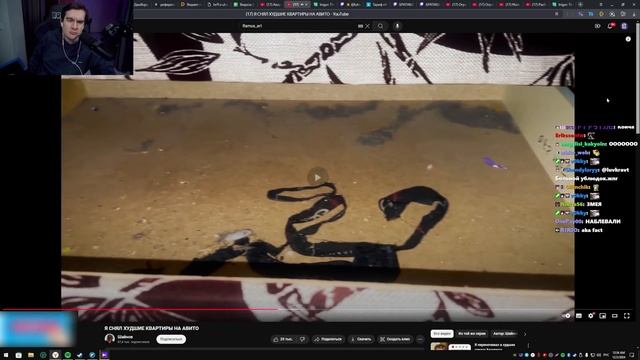
Task: Switch to the active YouTube browser tab
Action: pos(297,4)
